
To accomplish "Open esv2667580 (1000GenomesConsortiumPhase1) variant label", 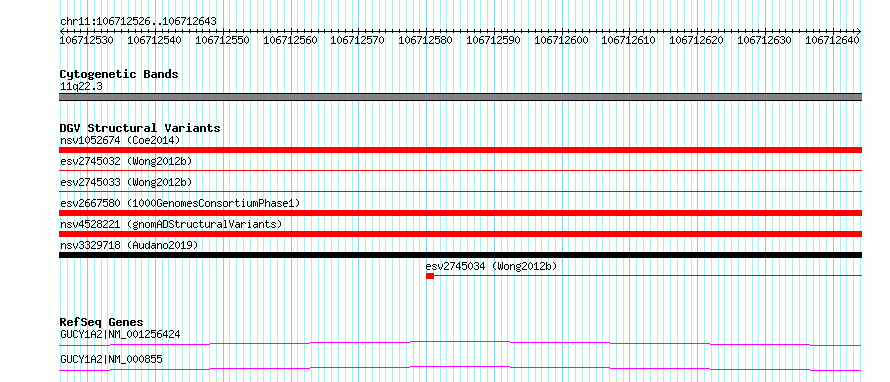I will [x=180, y=203].
